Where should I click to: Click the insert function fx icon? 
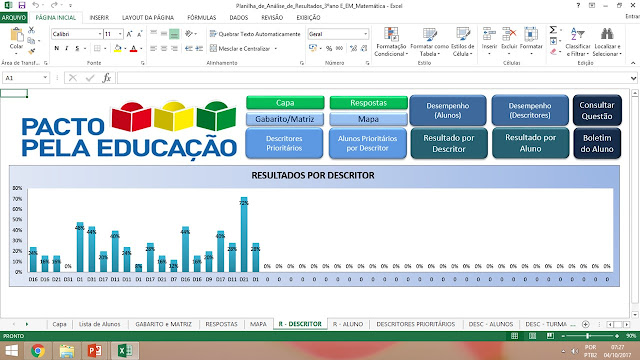[x=107, y=78]
